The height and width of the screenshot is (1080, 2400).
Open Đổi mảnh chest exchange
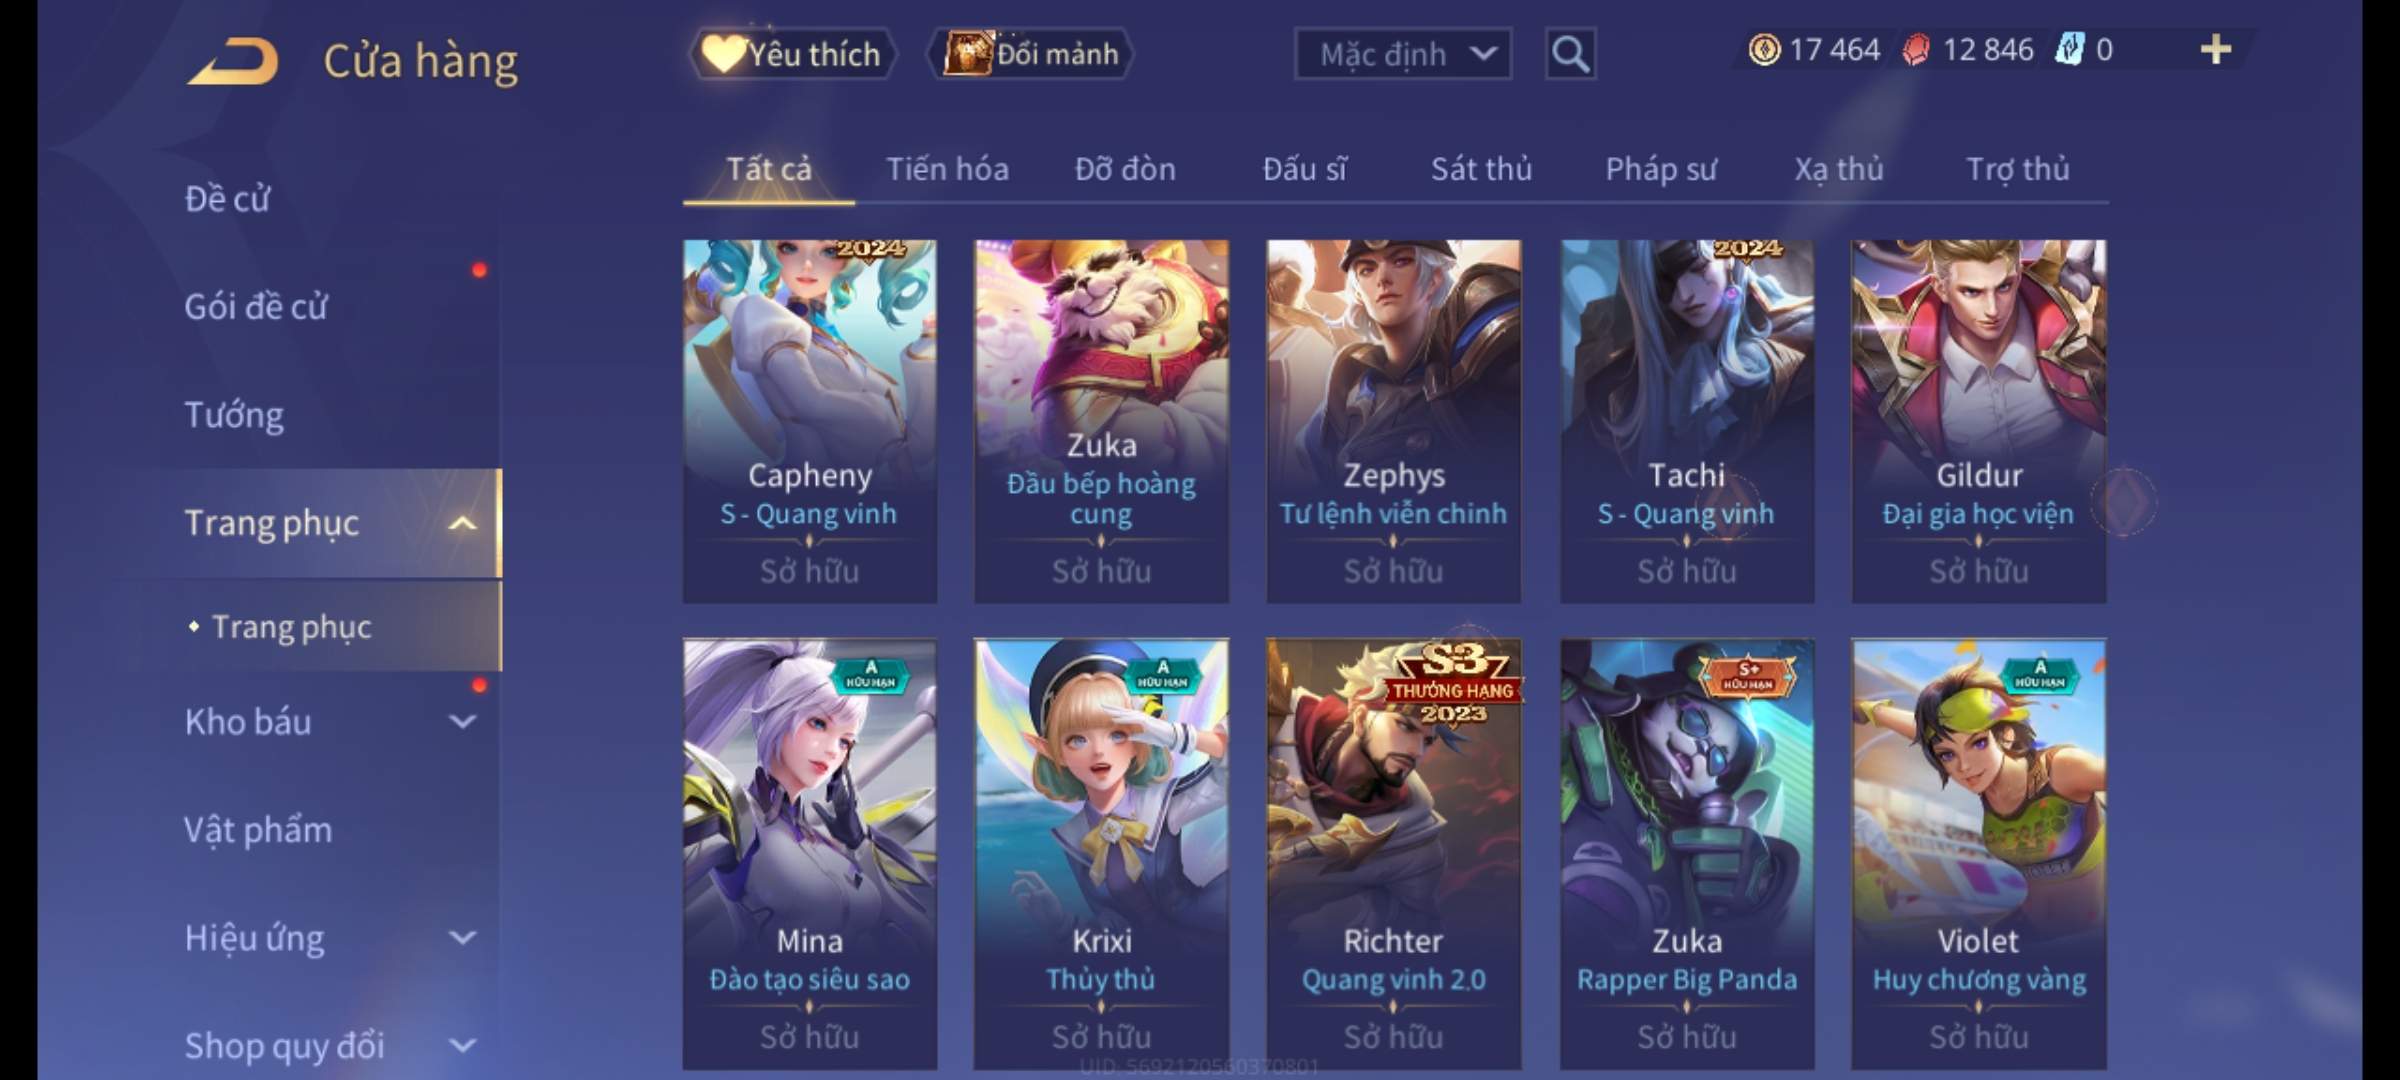coord(1030,54)
